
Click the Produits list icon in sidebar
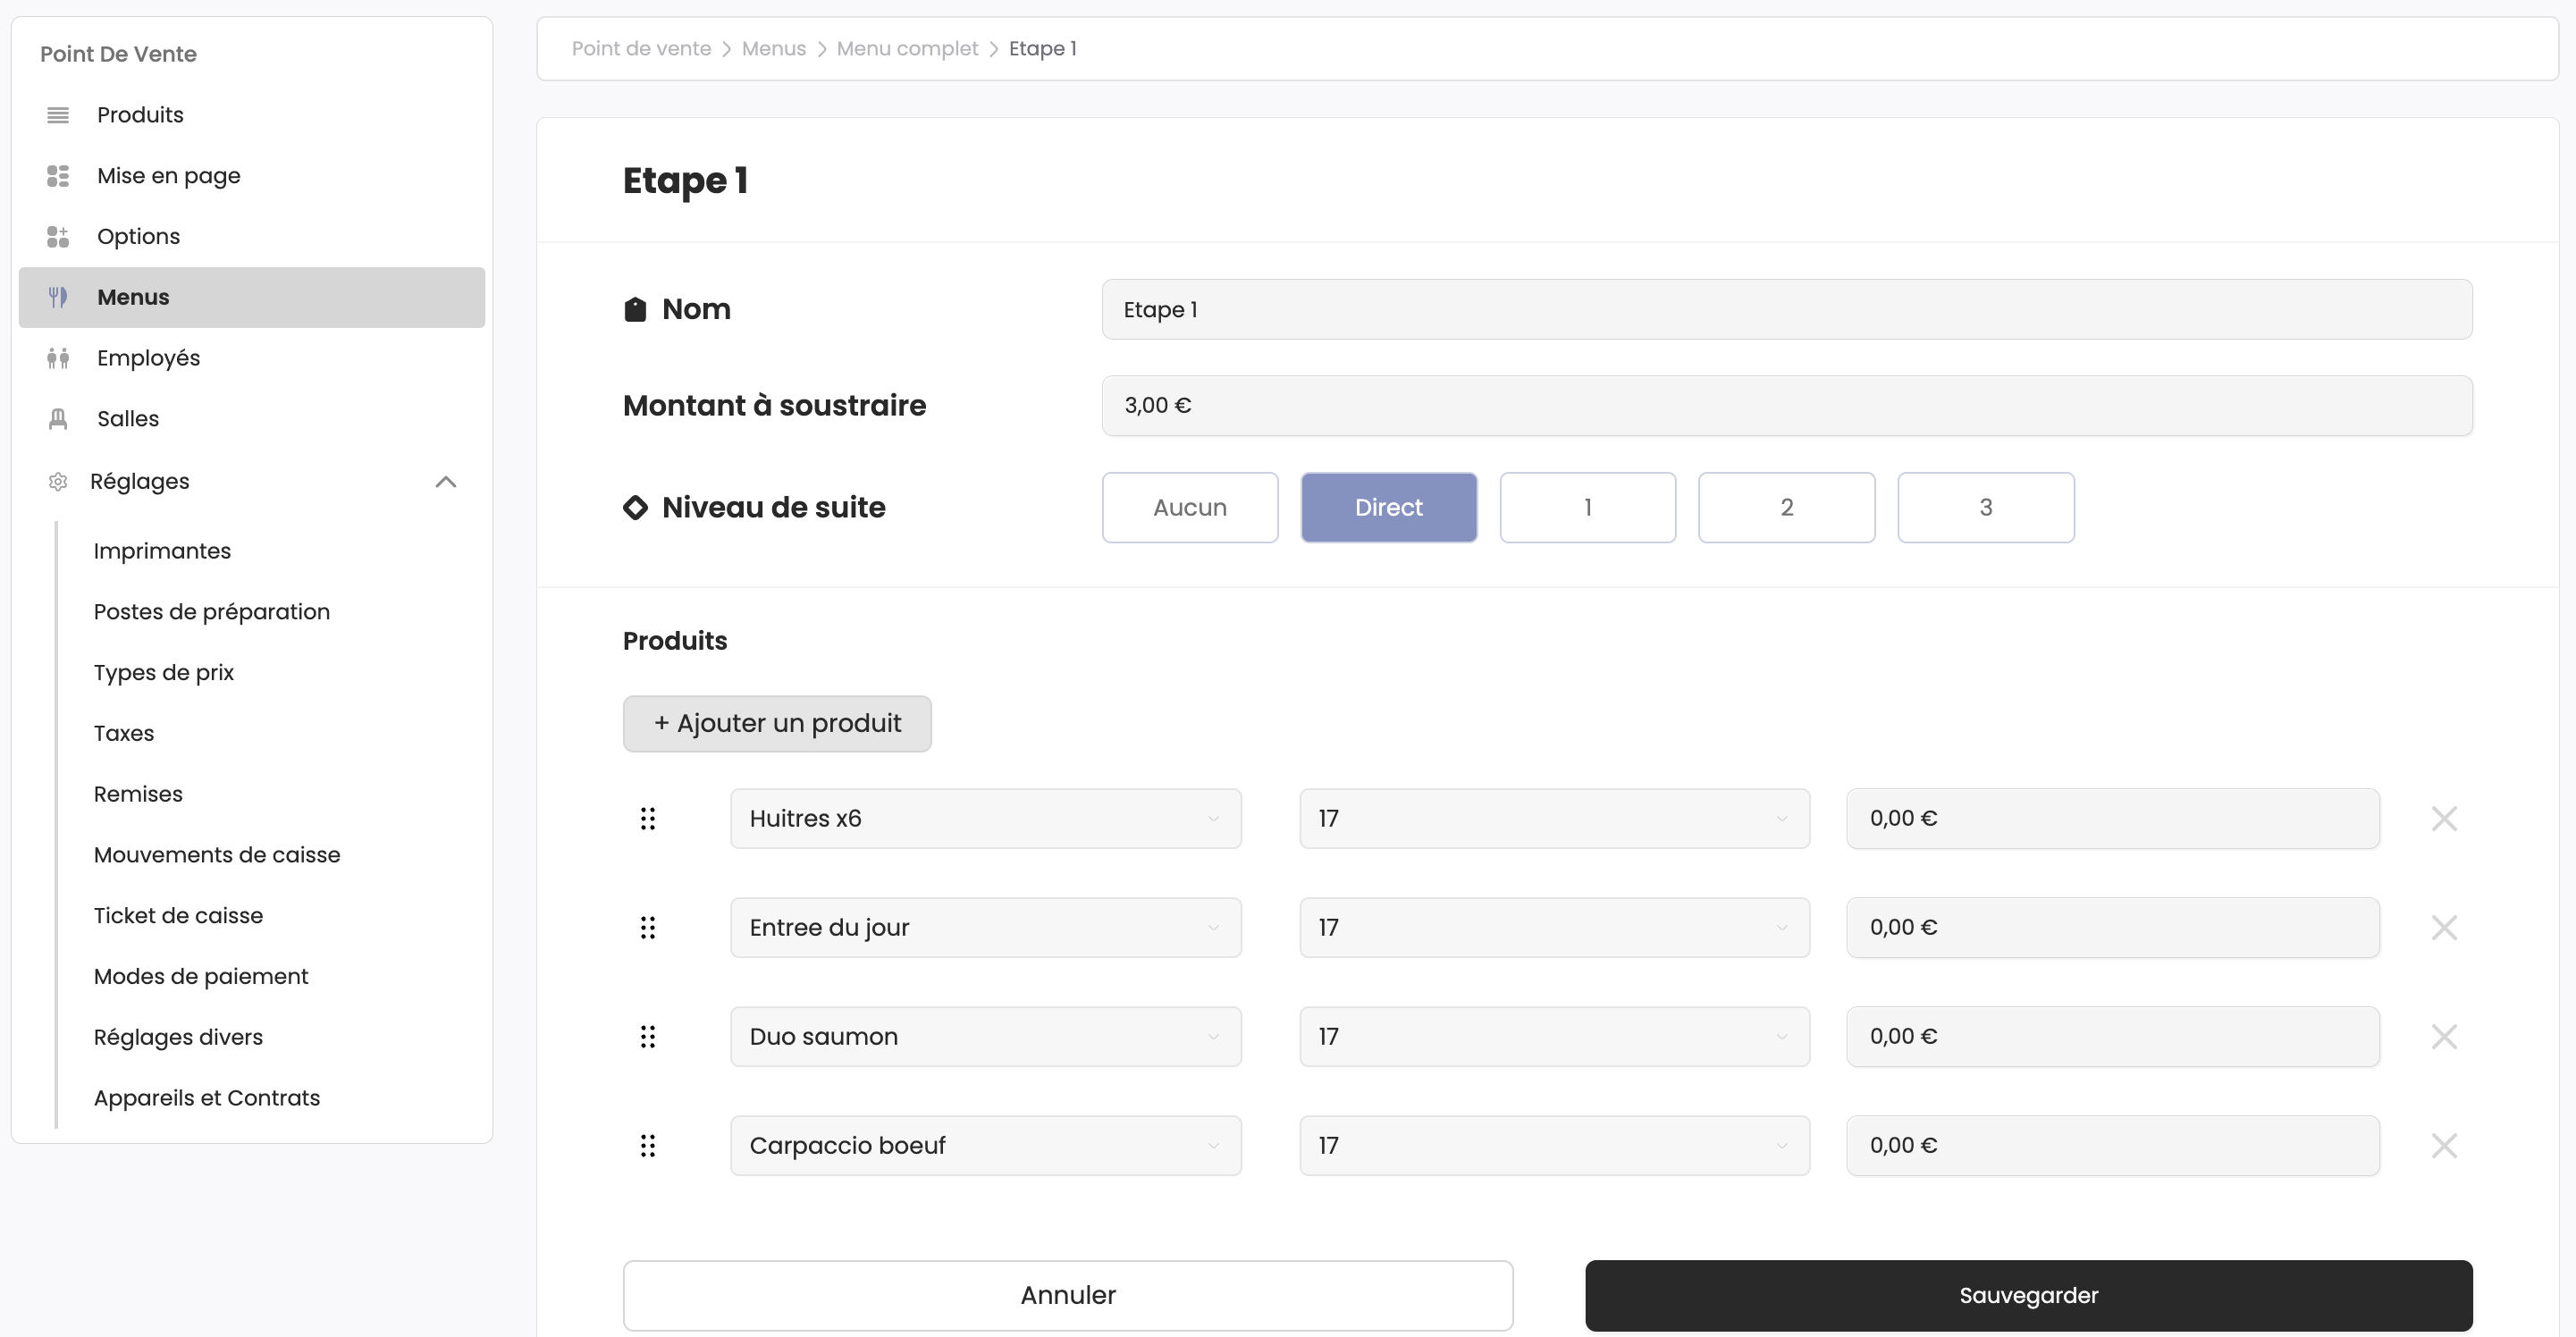[58, 115]
